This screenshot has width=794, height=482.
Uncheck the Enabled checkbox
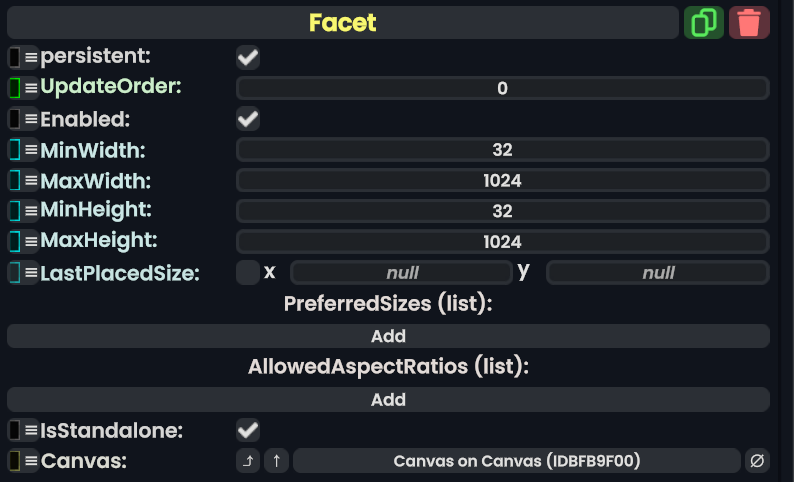(248, 120)
